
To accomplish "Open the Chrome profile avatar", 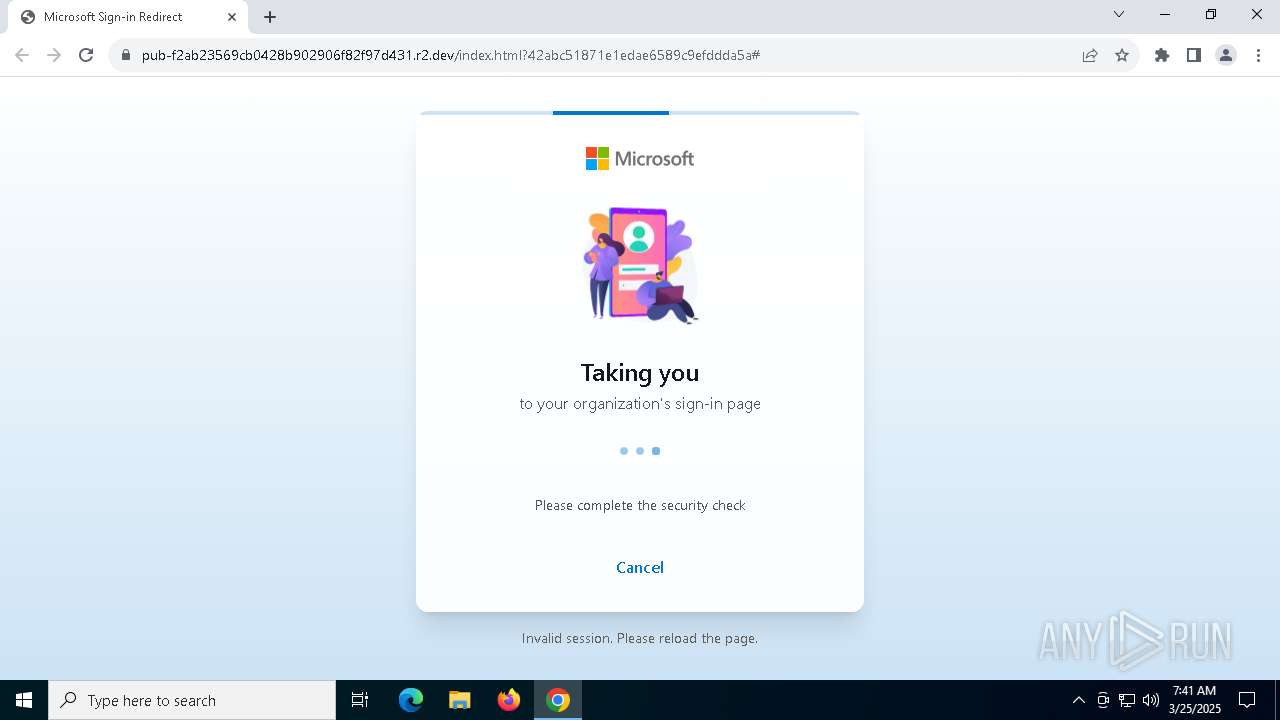I will 1226,55.
